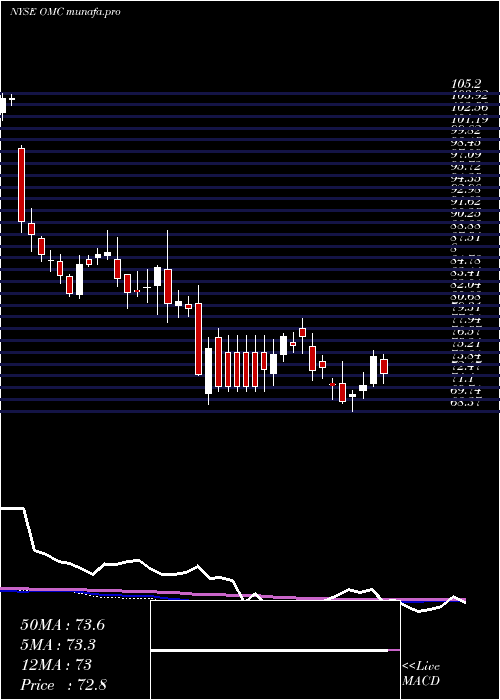Viewport: 500px width, 700px height.
Task: Click the '<<Live MACD' label
Action: point(421,673)
